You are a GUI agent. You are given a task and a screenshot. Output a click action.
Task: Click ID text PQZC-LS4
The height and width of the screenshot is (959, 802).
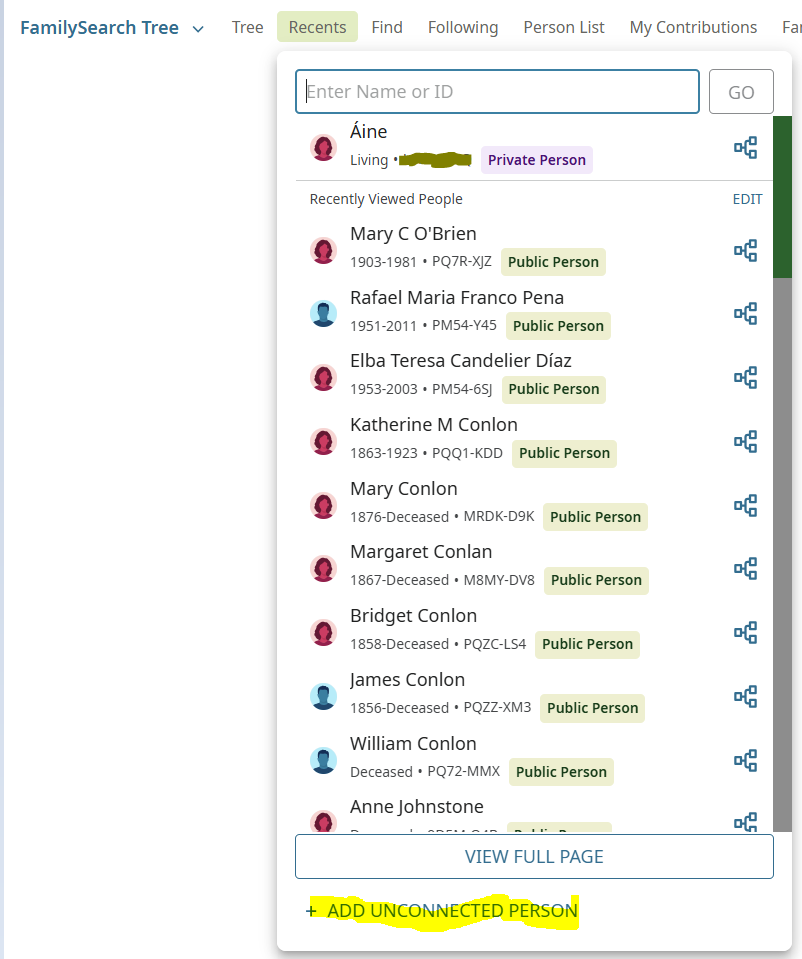click(494, 644)
